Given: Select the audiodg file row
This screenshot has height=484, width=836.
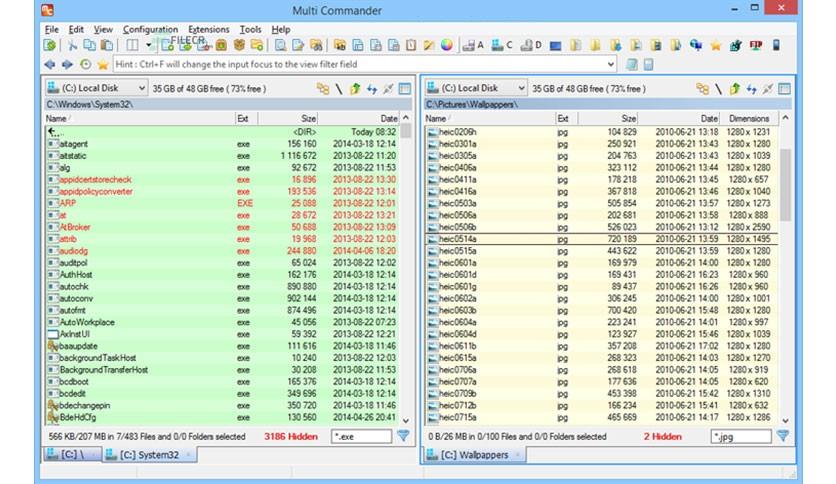Looking at the screenshot, I should tap(222, 251).
